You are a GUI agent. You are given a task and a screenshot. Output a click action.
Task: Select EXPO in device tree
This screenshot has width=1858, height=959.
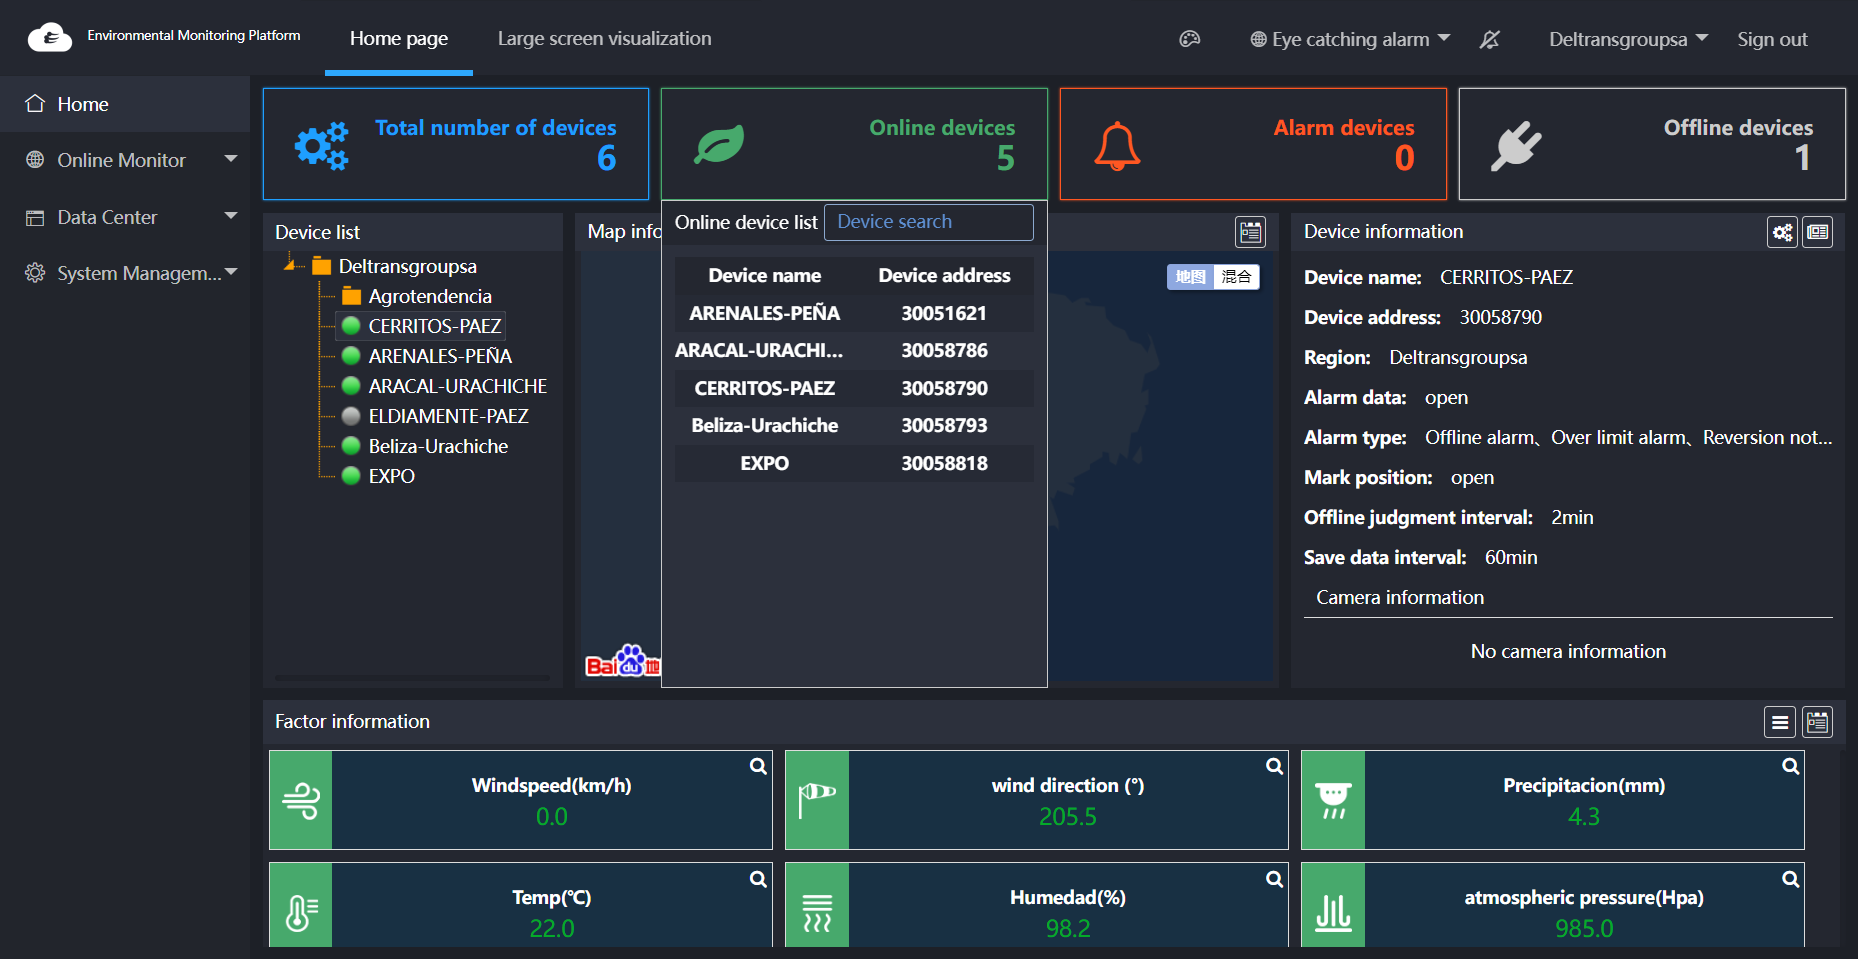pos(391,476)
